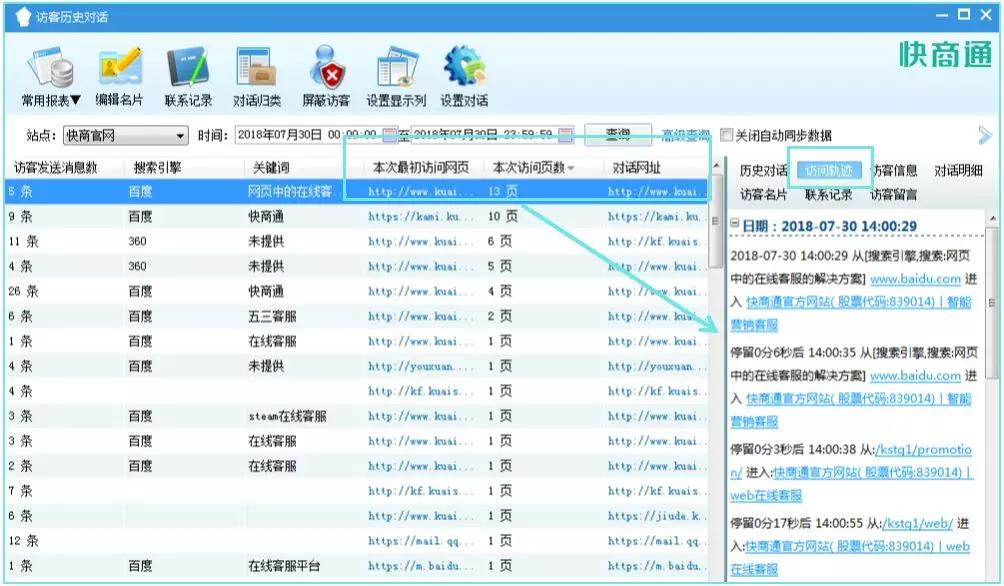Switch to 历史对话 tab
The image size is (1004, 586).
point(763,170)
